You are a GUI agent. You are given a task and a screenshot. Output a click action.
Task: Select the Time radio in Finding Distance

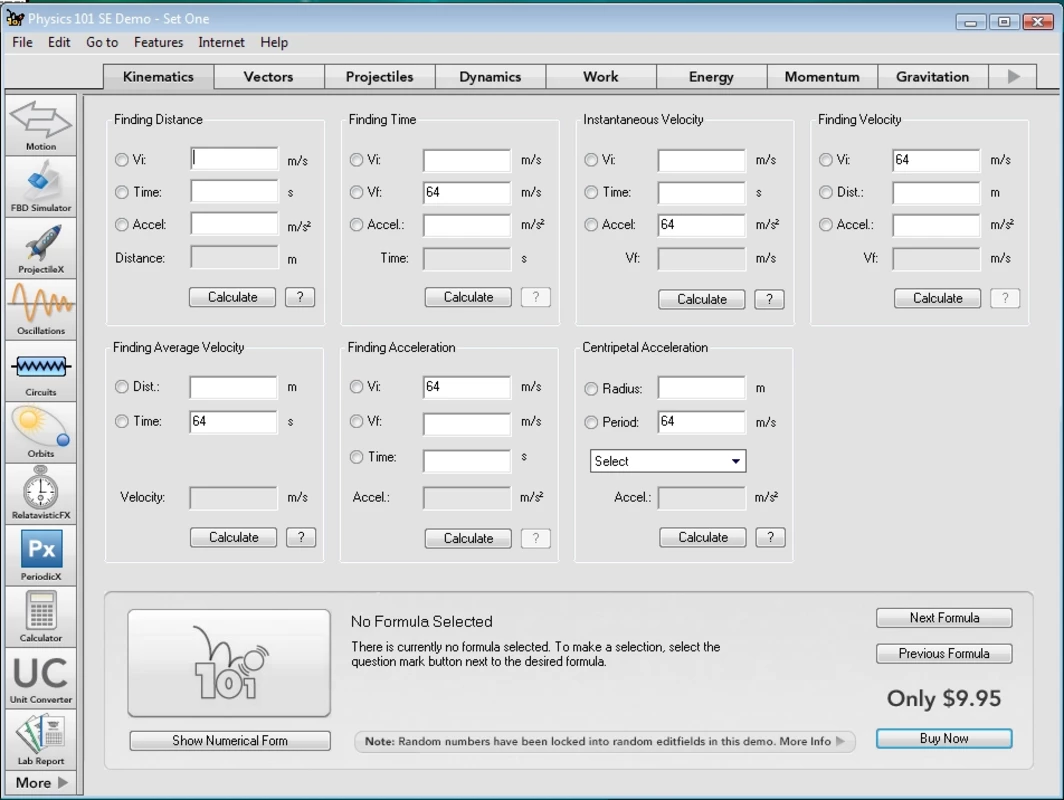coord(121,193)
